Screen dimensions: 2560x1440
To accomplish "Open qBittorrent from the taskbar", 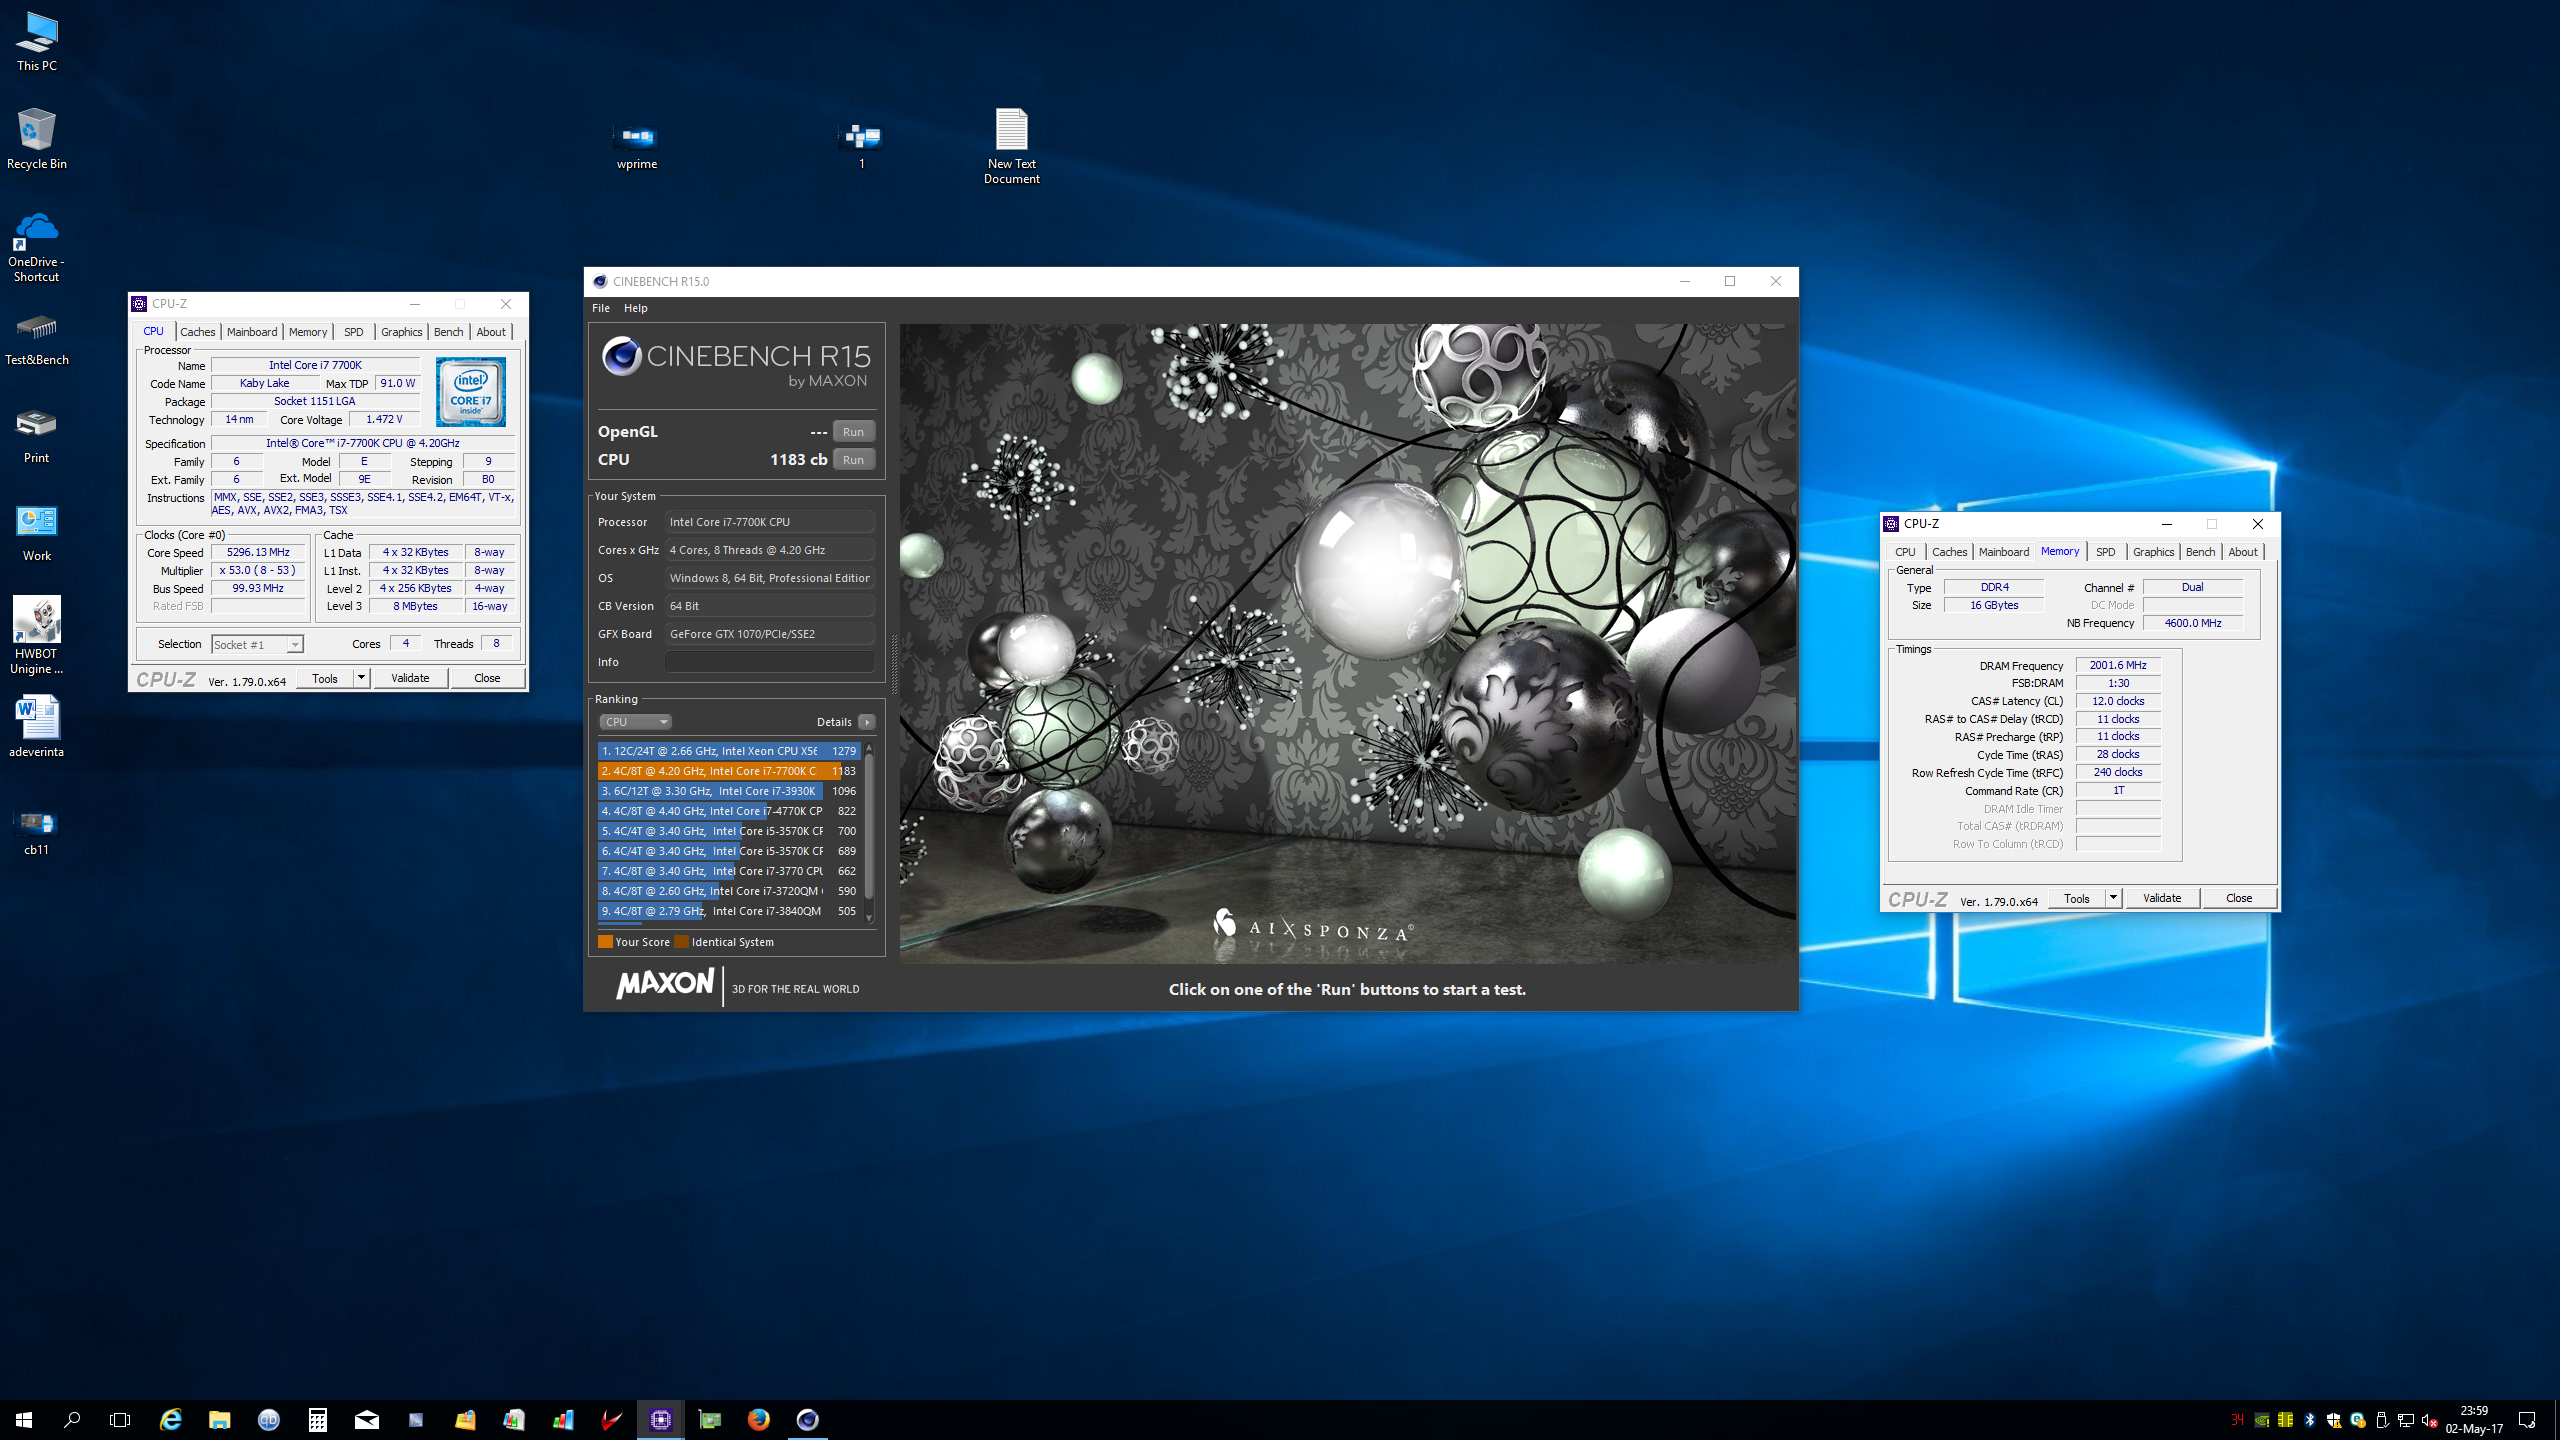I will tap(268, 1419).
